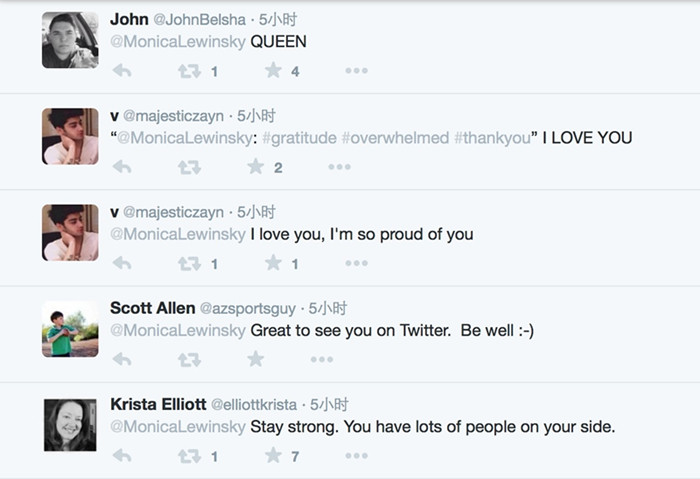The height and width of the screenshot is (479, 700).
Task: Star Scott Allen's "Be well" tweet
Action: click(x=255, y=359)
